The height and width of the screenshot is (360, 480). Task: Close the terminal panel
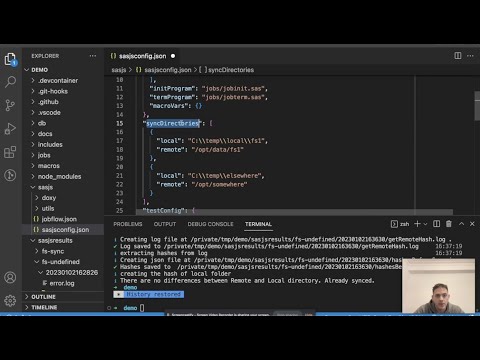click(472, 224)
